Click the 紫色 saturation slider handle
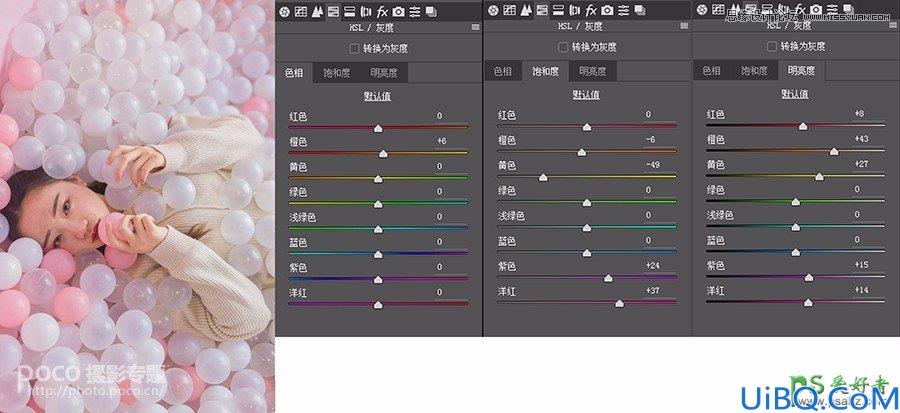 [x=608, y=278]
